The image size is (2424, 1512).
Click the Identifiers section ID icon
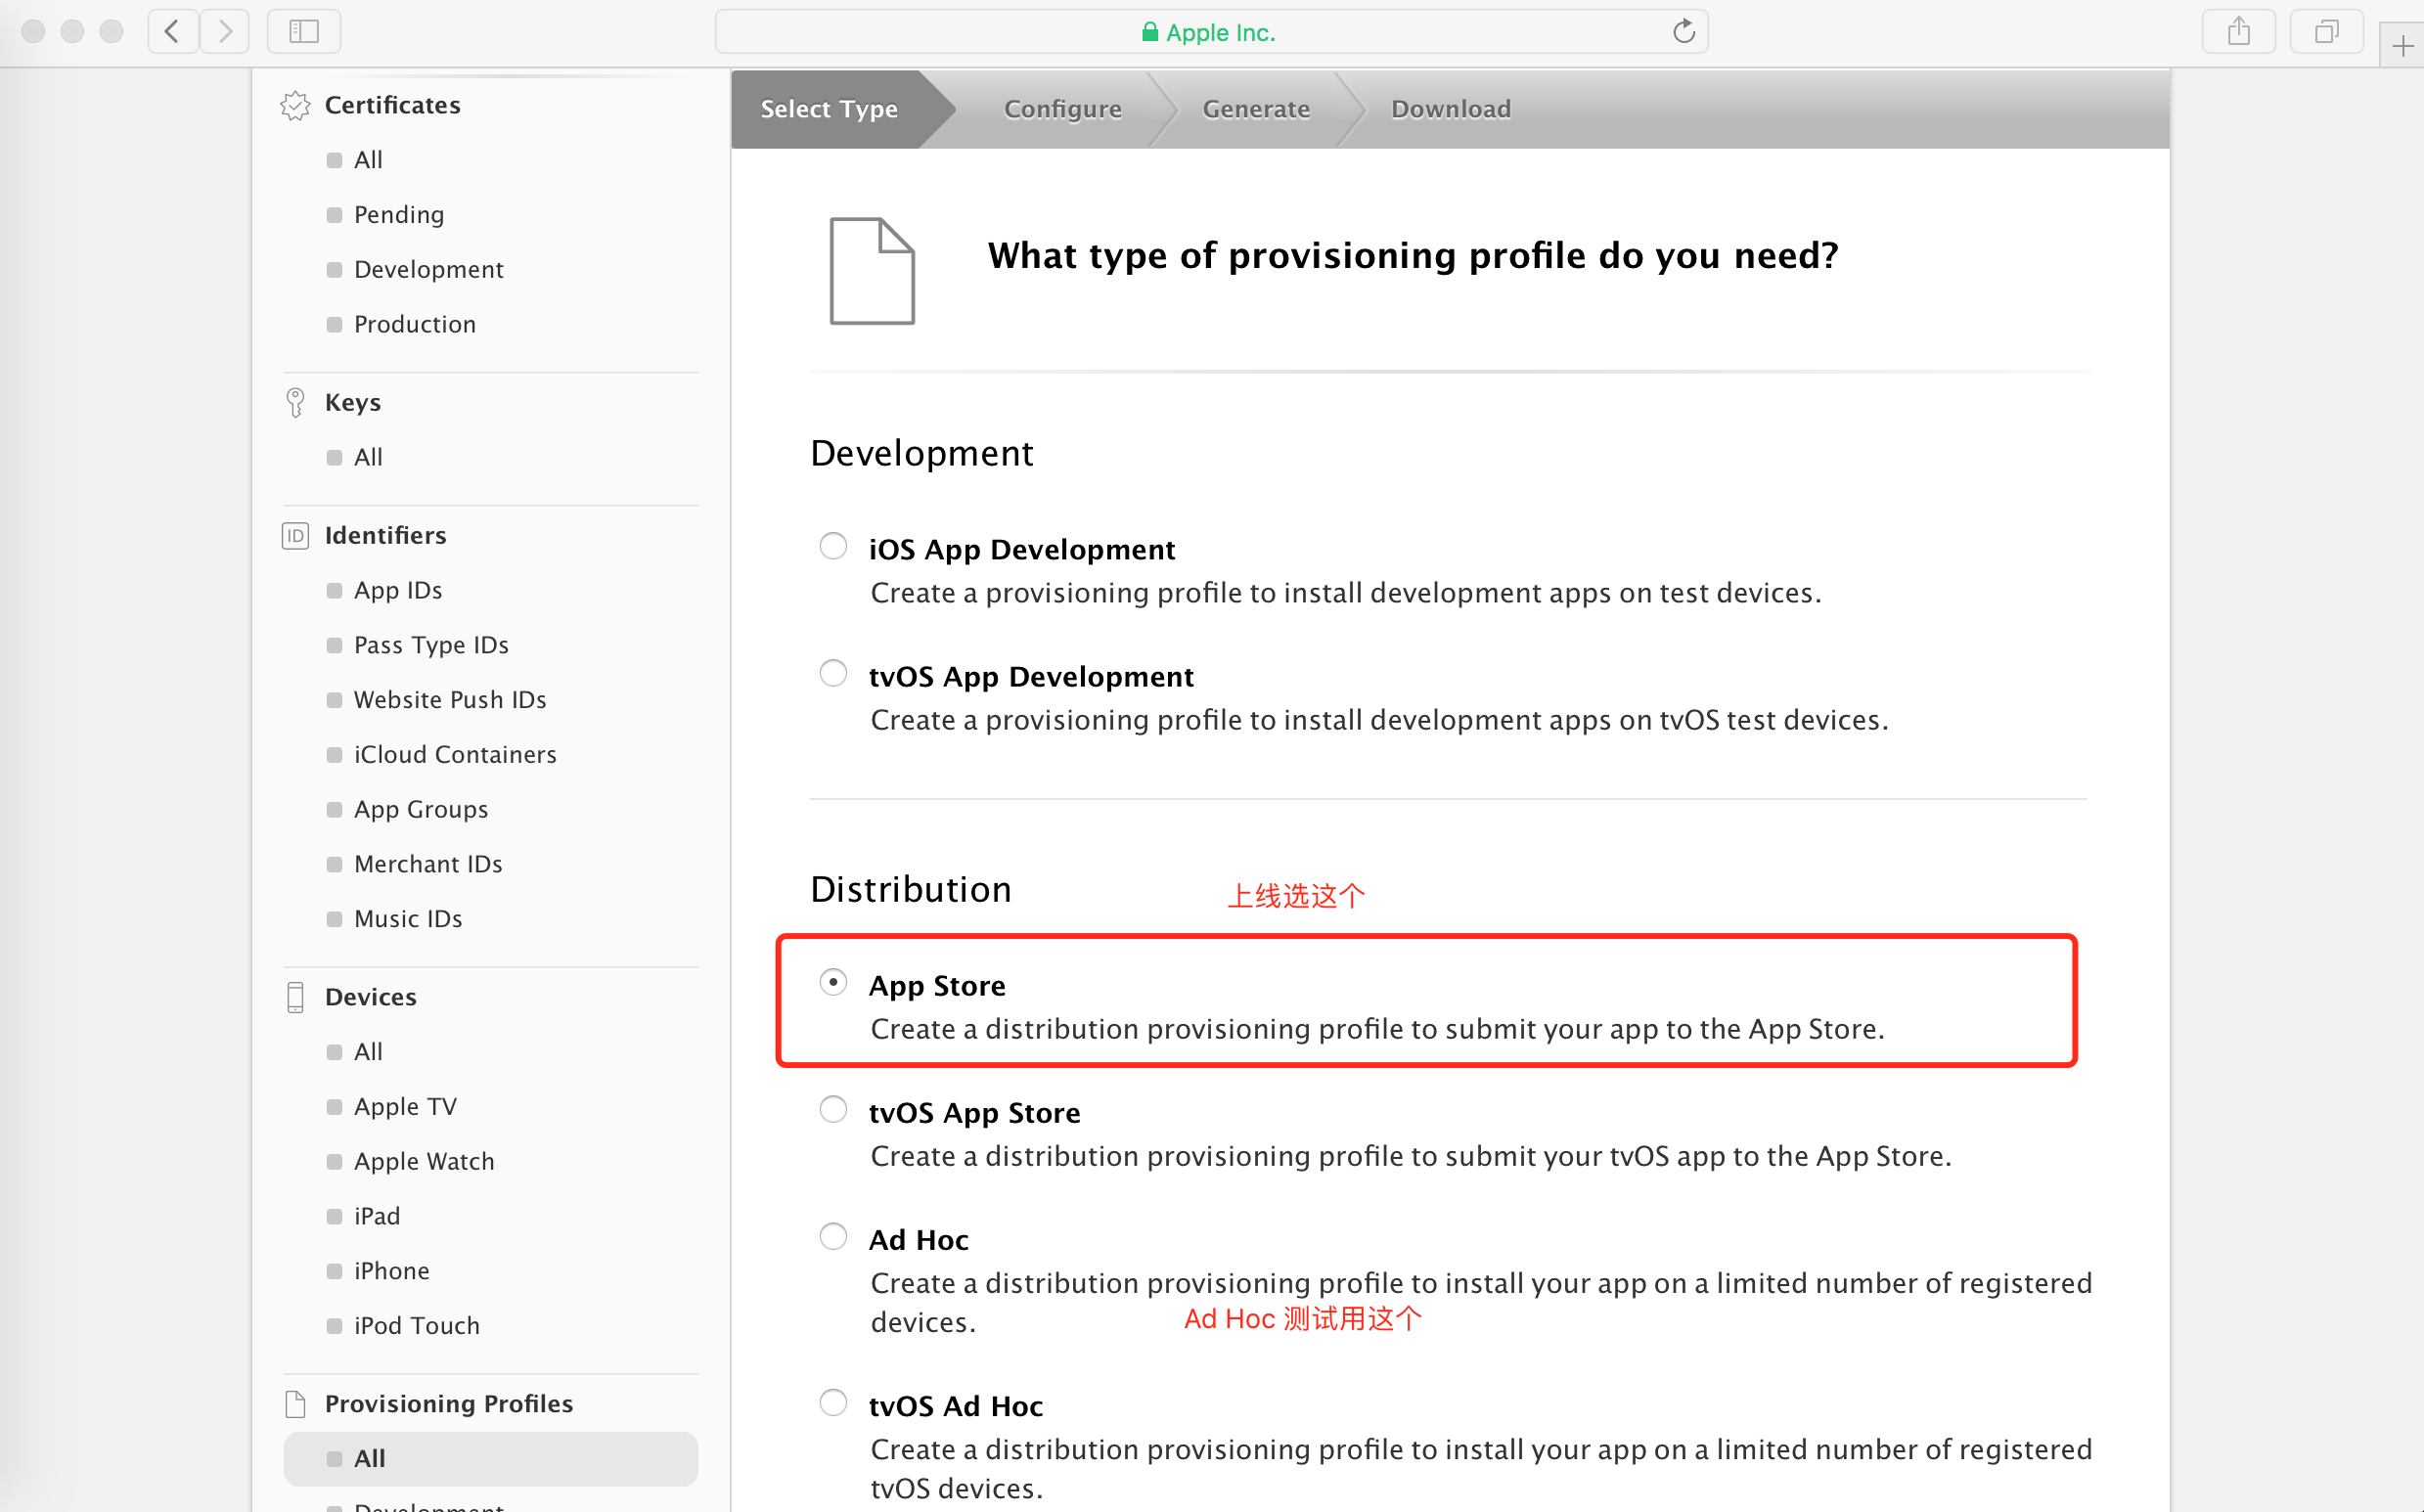click(x=295, y=536)
